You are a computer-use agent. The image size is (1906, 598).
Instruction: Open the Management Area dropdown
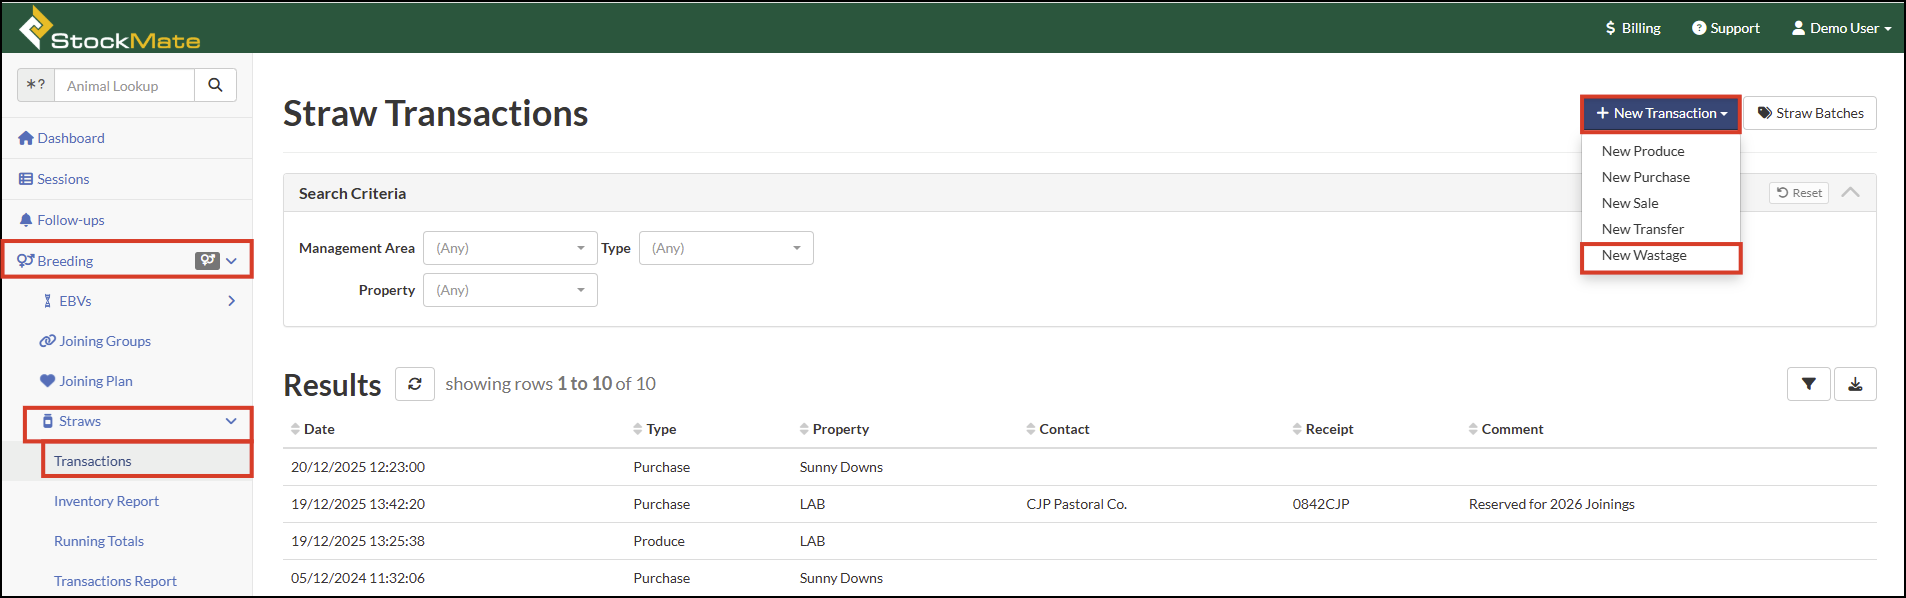pos(510,248)
